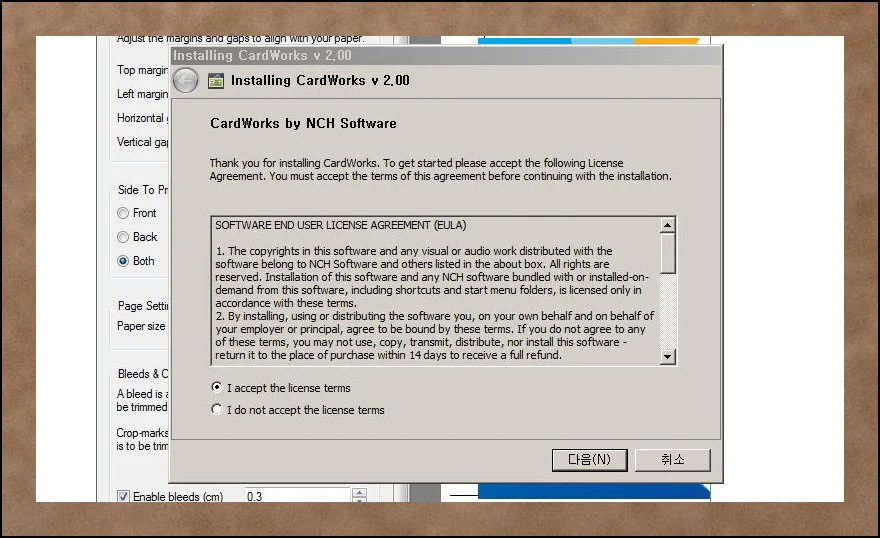Image resolution: width=880 pixels, height=538 pixels.
Task: Click the circular back arrow in the installer
Action: pos(185,81)
